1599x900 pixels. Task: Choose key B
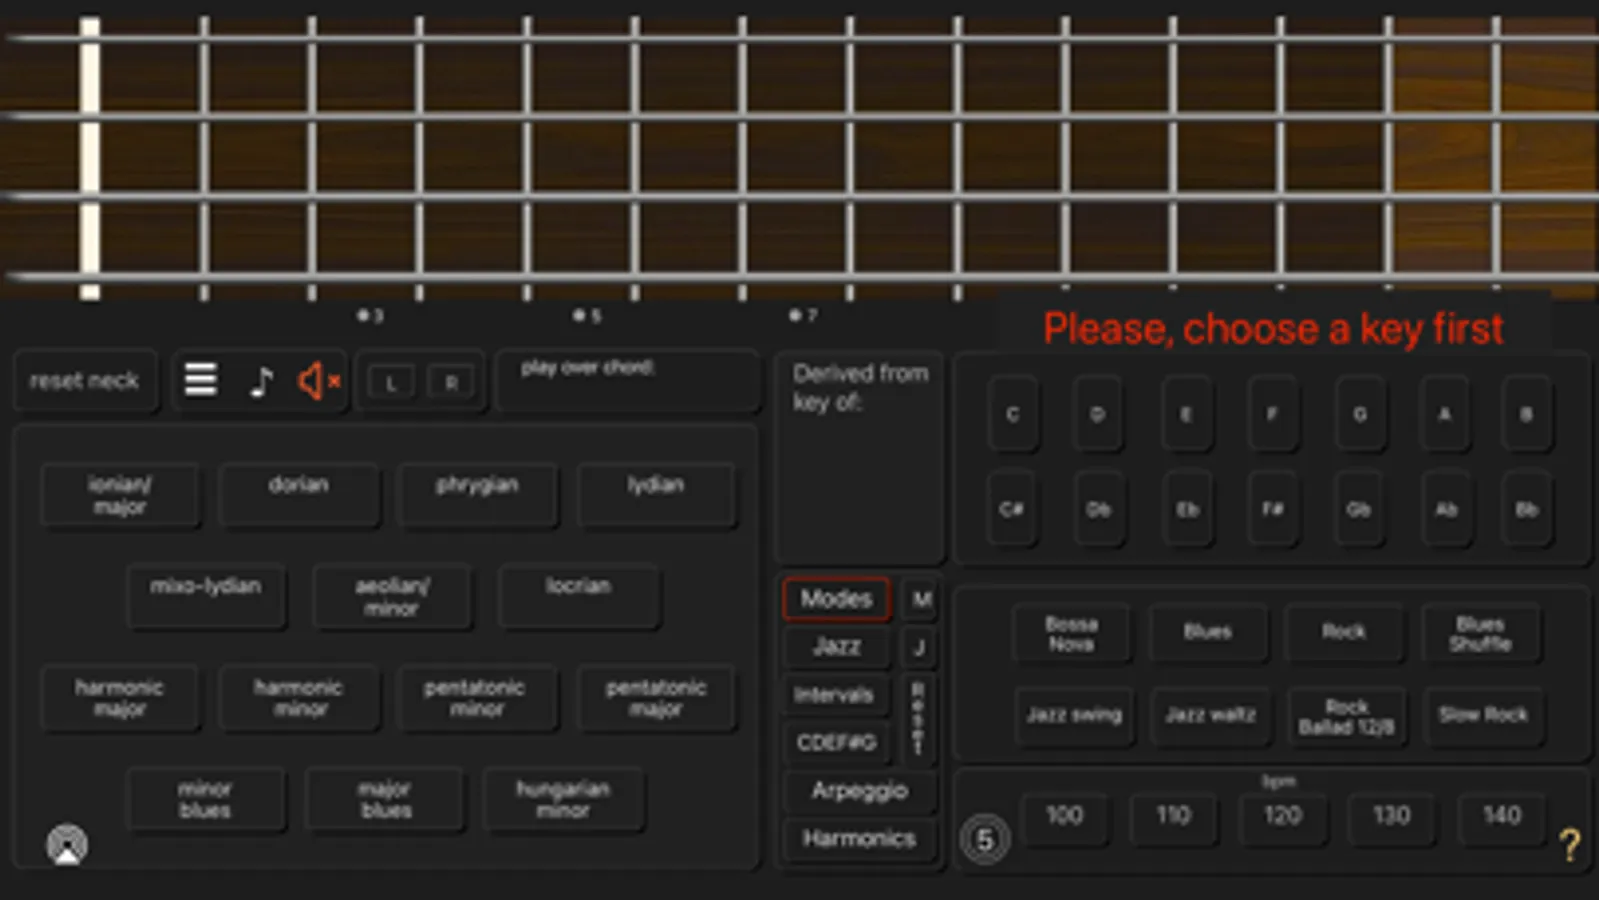click(1527, 414)
